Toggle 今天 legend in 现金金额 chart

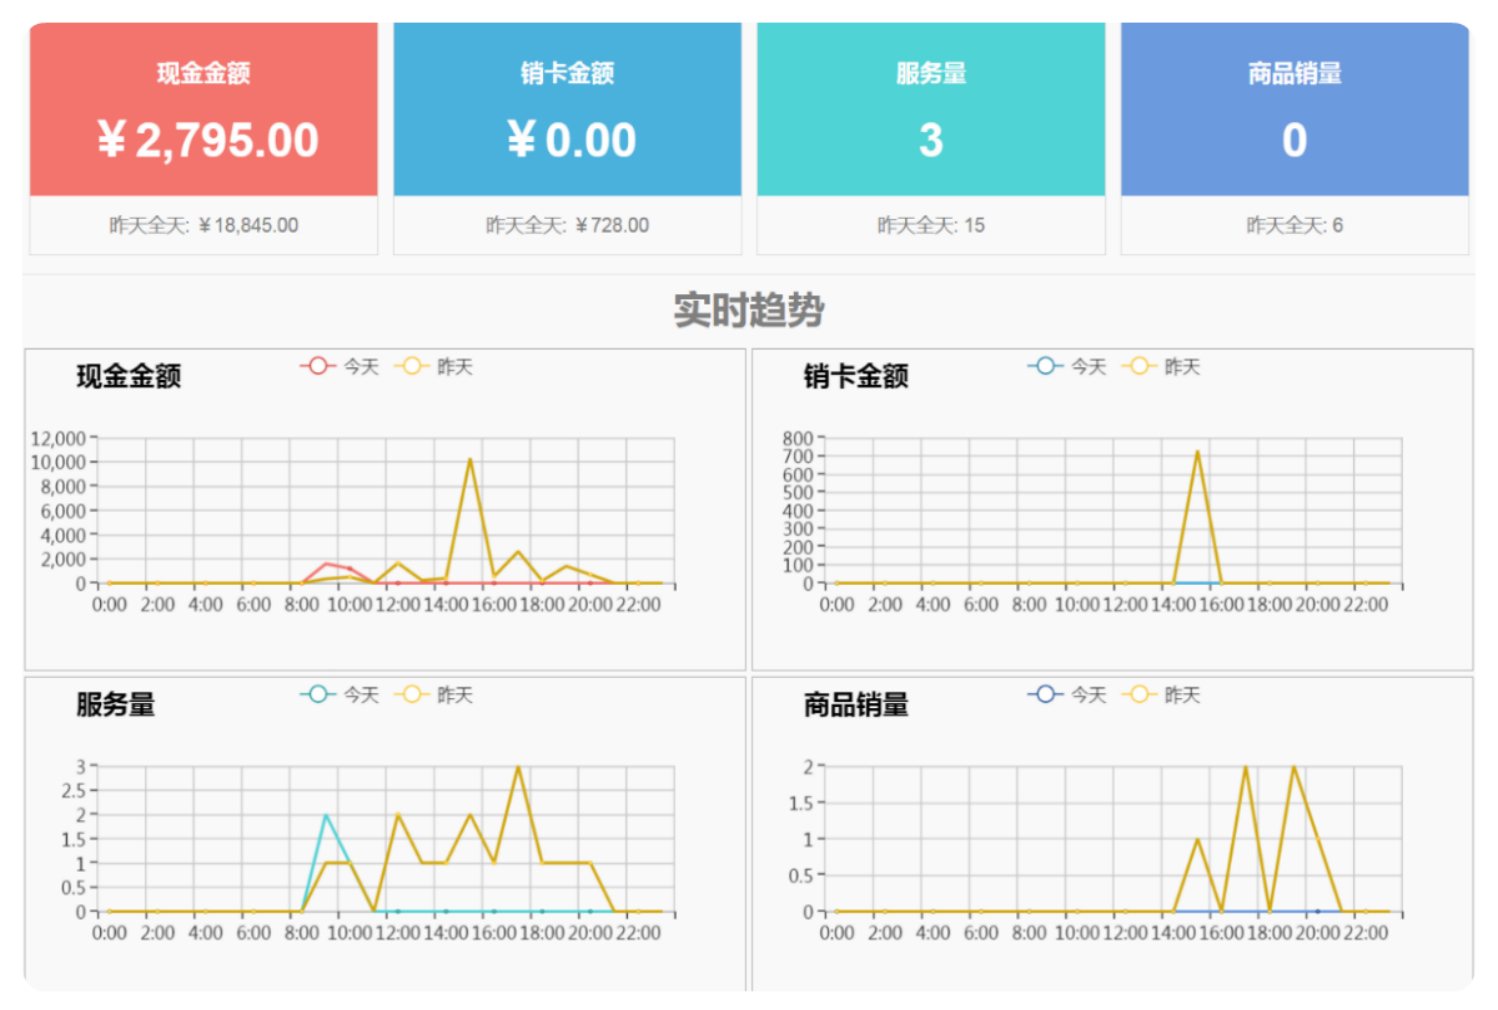[x=339, y=367]
